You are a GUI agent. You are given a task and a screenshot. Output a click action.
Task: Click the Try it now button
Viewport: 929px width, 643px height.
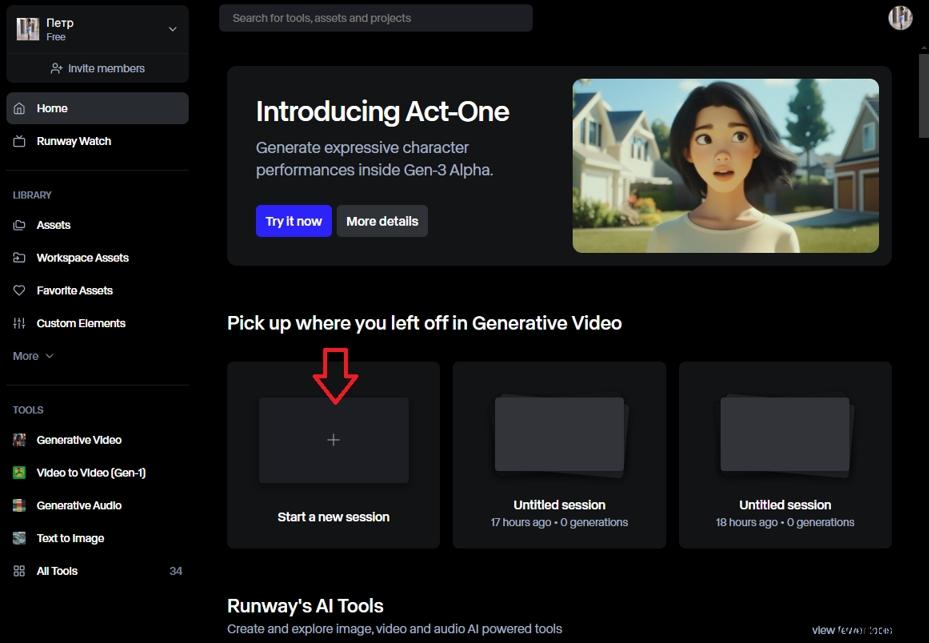pos(294,221)
